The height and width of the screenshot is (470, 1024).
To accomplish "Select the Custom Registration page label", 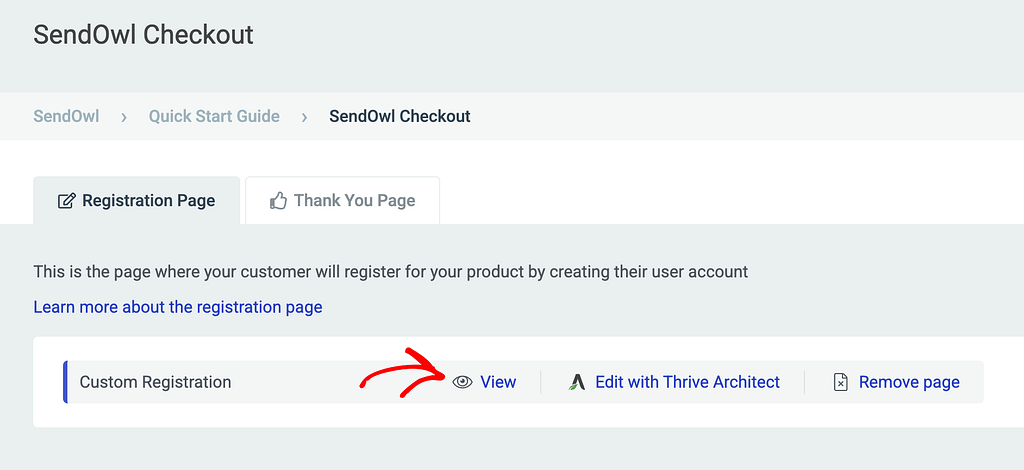I will click(155, 382).
